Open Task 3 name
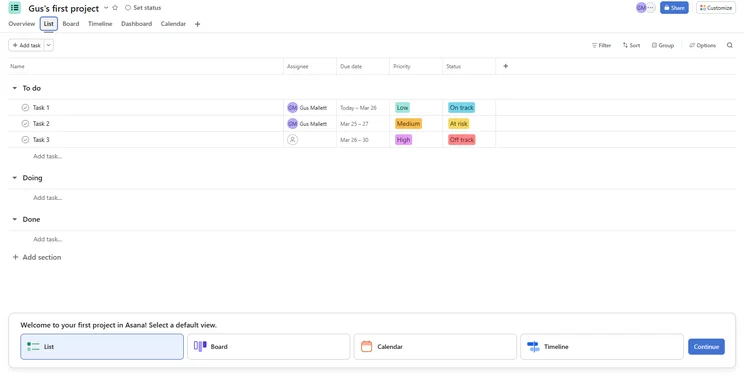744x377 pixels. [41, 140]
